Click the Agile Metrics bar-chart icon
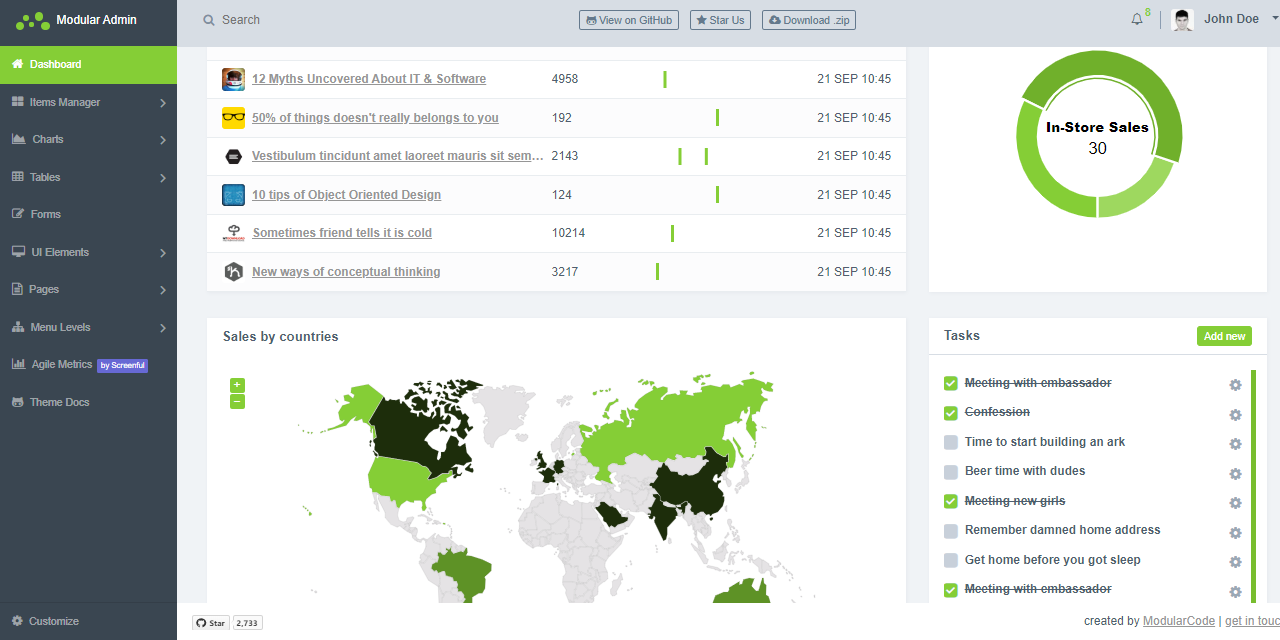The height and width of the screenshot is (640, 1280). [18, 365]
